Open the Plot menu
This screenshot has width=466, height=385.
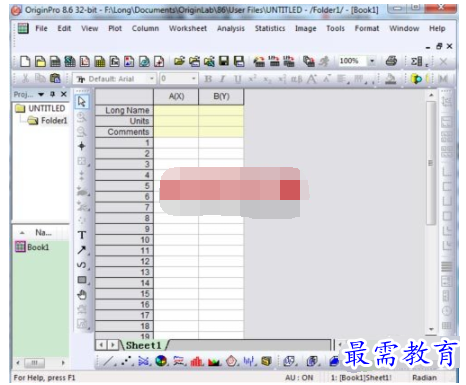[115, 28]
